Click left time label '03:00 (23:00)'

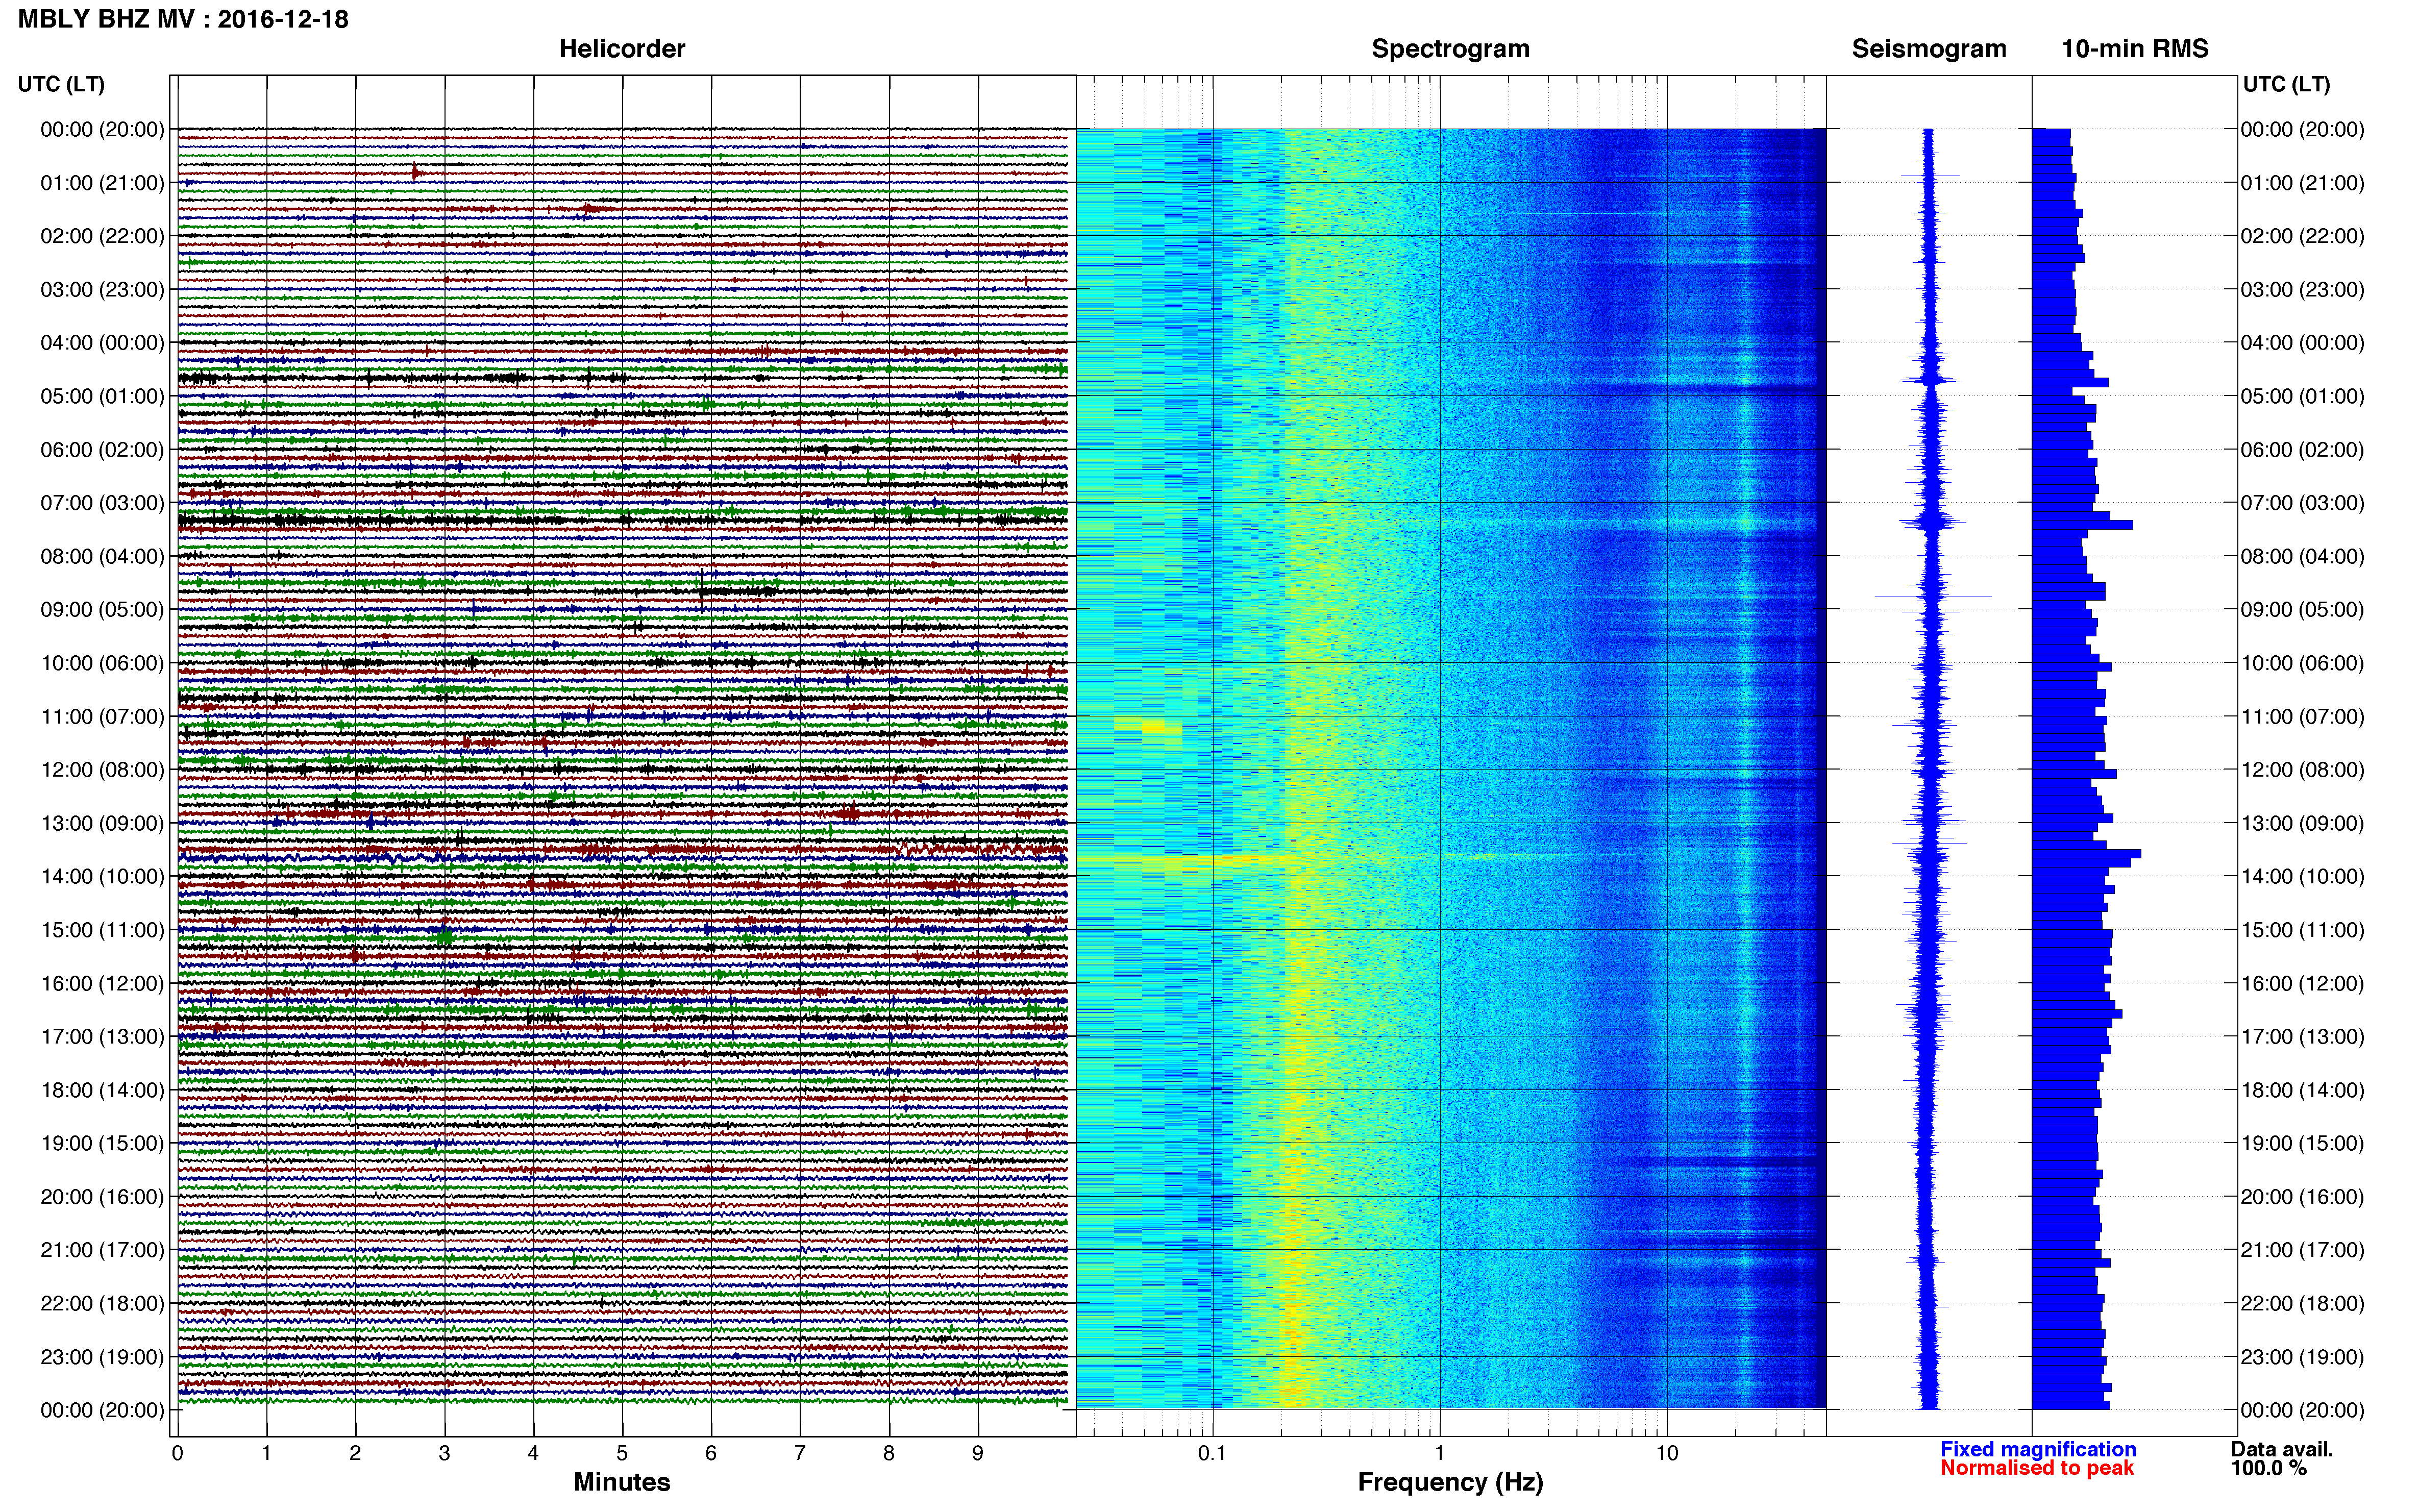click(102, 290)
